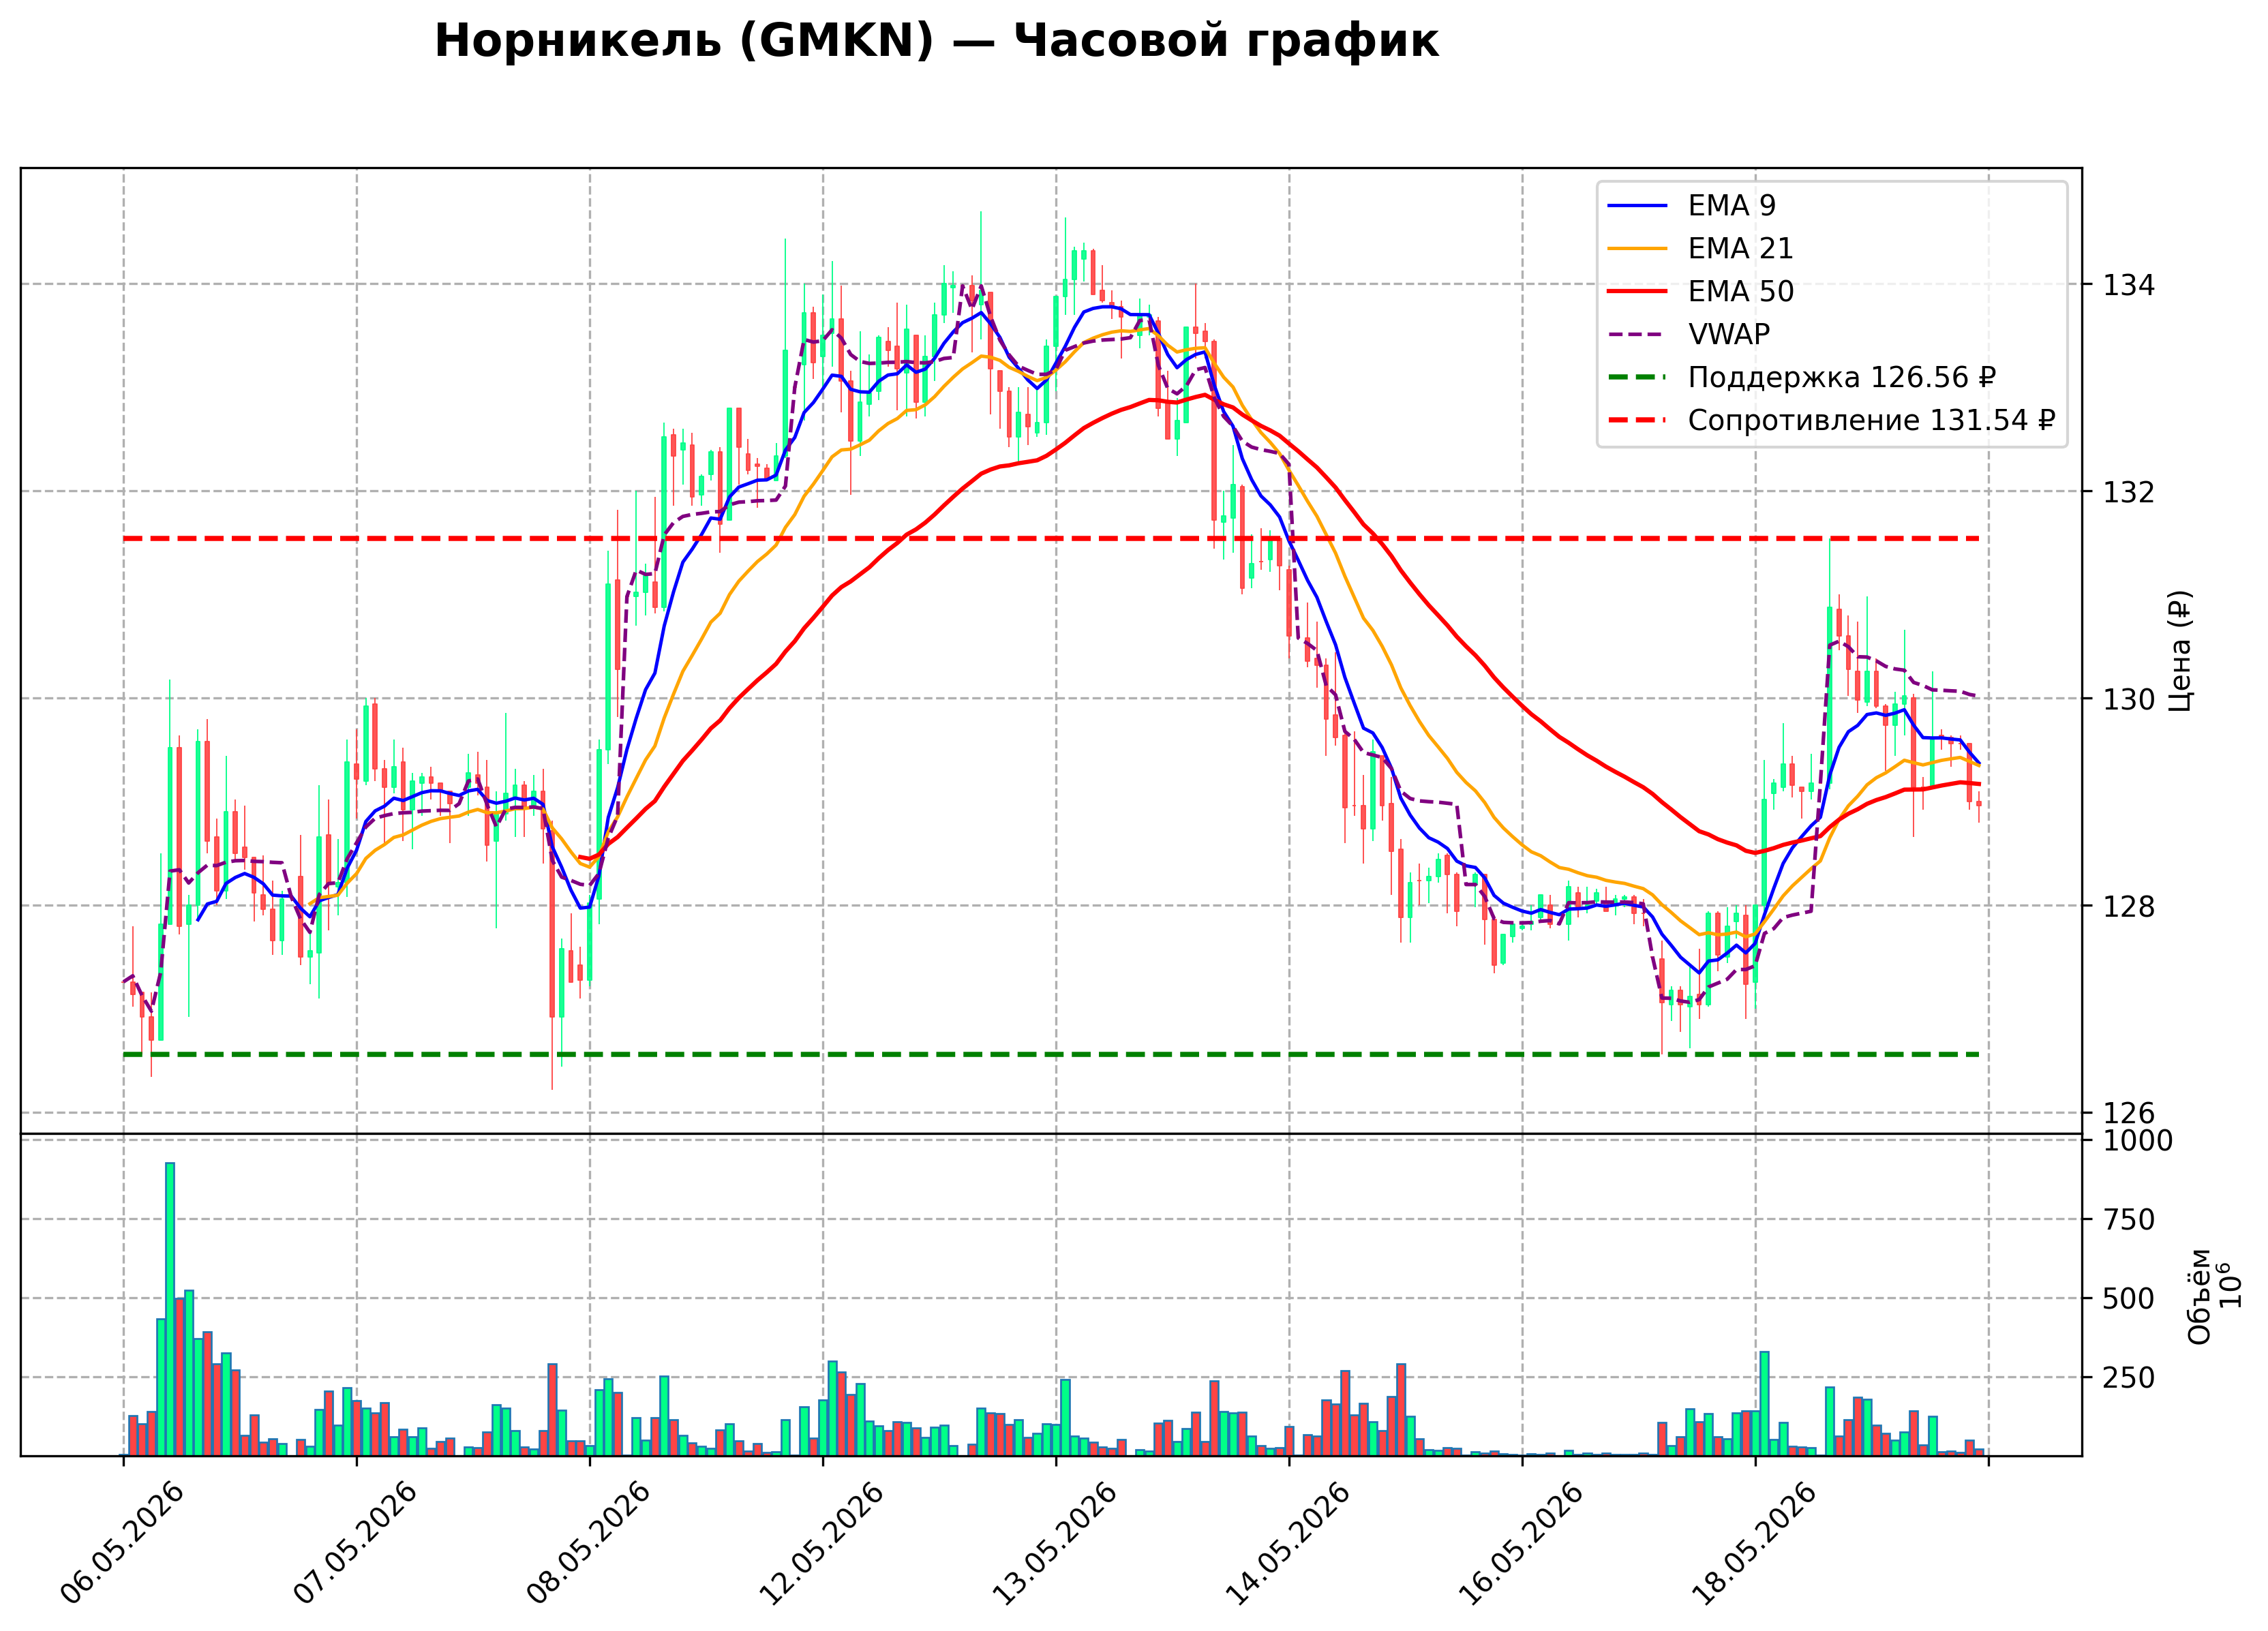Click the volume axis tick "1000"
The width and height of the screenshot is (2268, 1631).
(2138, 1141)
